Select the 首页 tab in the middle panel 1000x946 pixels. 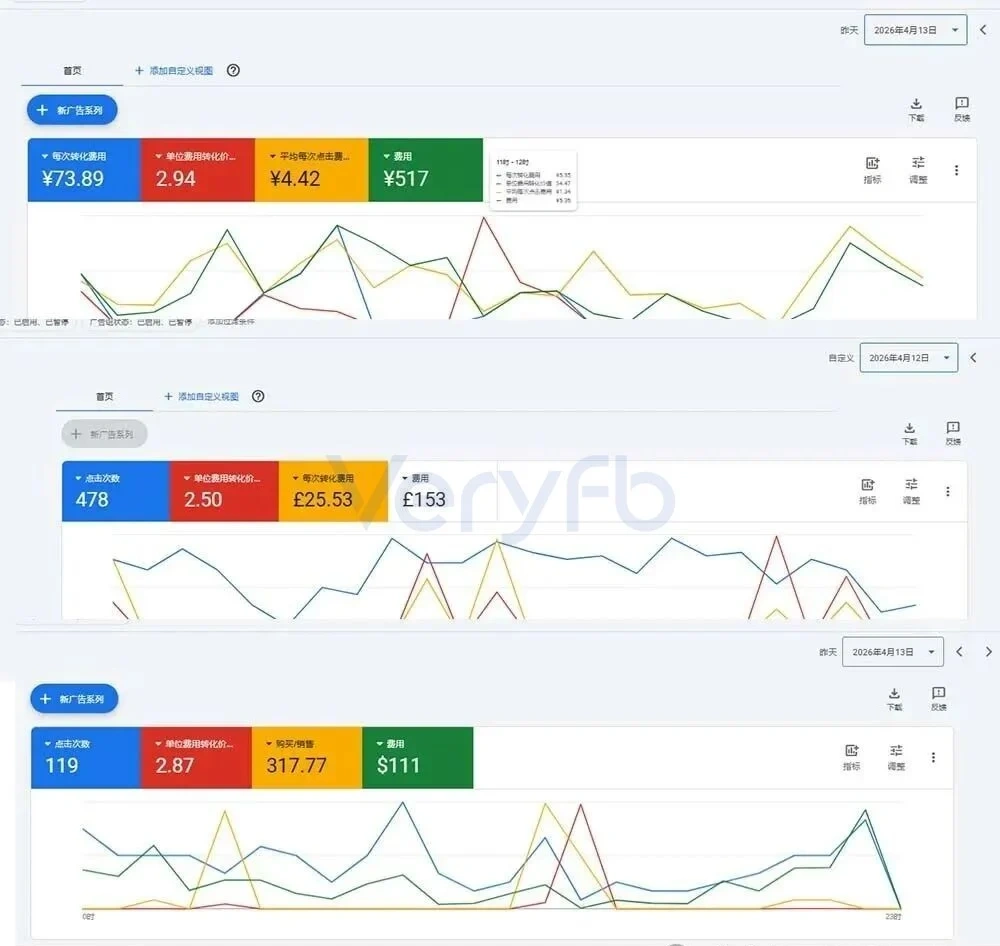coord(105,396)
